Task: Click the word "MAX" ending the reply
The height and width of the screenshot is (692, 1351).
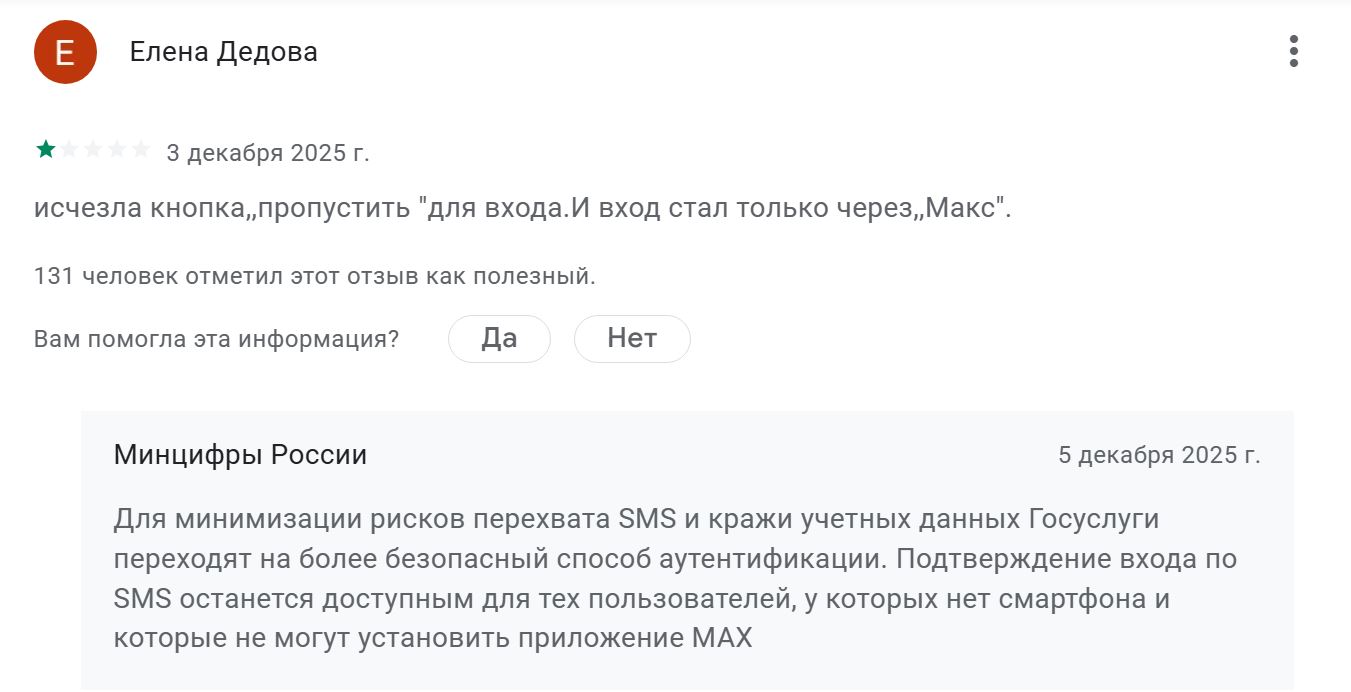Action: point(721,638)
